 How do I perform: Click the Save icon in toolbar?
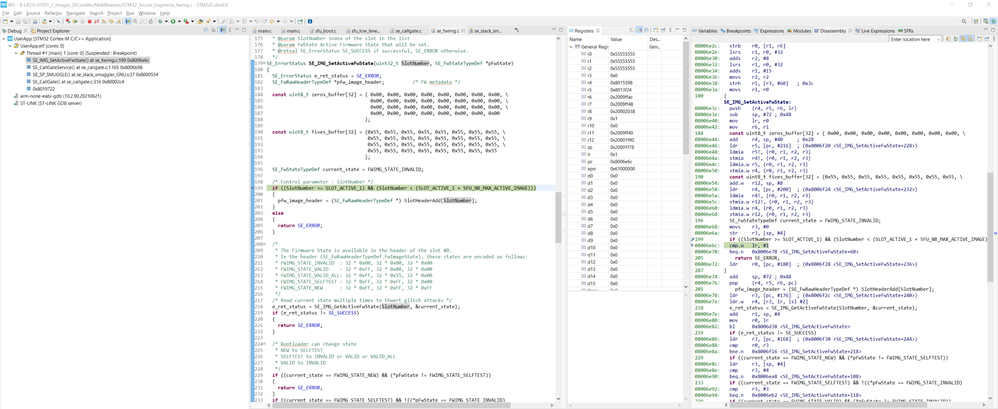(x=18, y=22)
